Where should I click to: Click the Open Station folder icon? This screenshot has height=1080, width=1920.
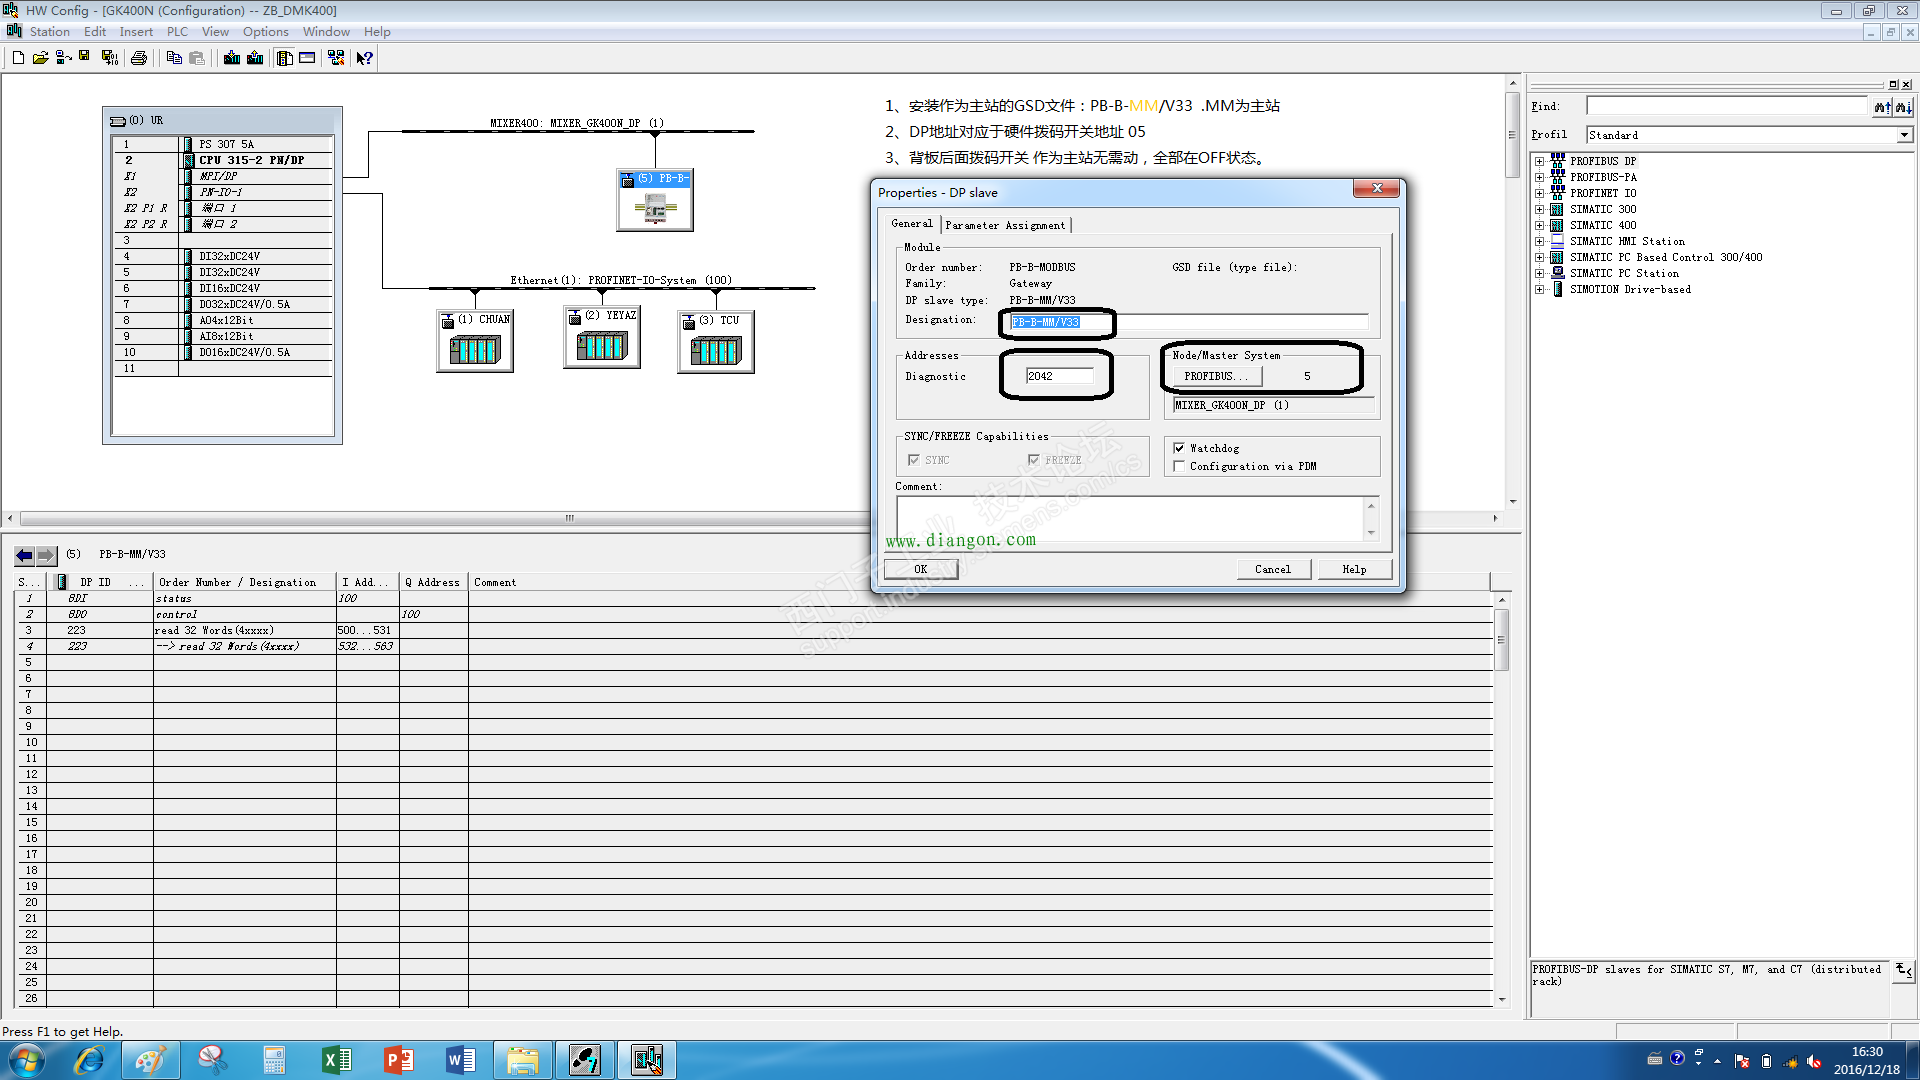coord(40,58)
